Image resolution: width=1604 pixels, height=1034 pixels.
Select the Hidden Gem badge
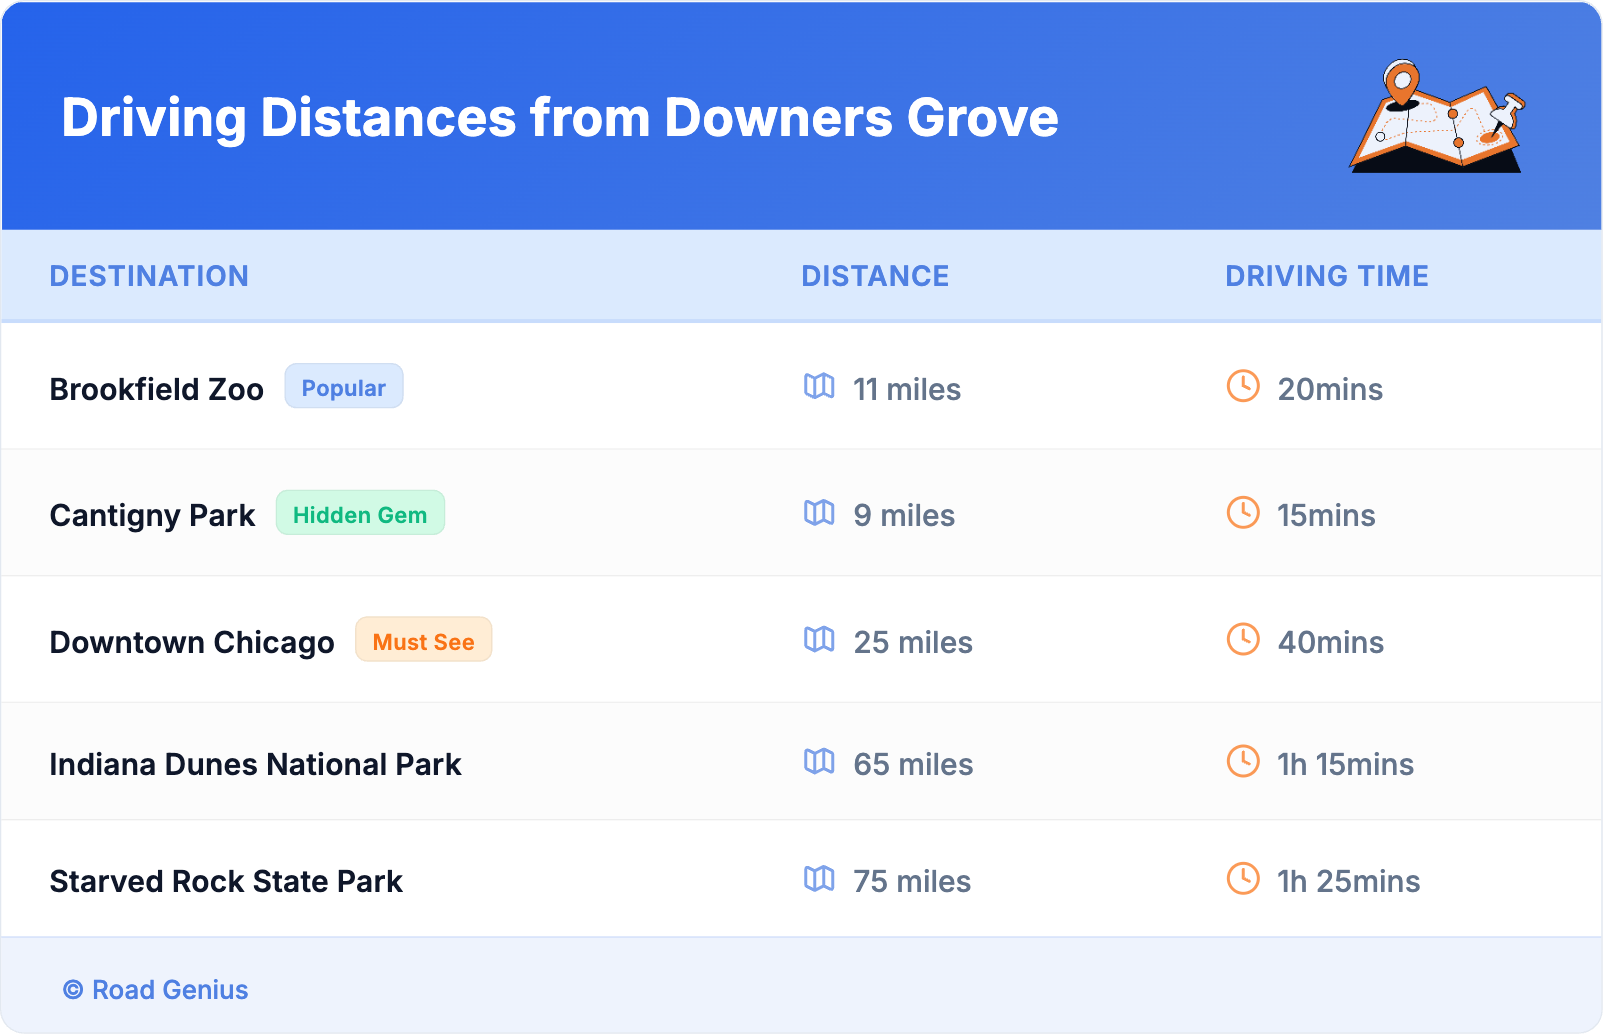(x=360, y=514)
